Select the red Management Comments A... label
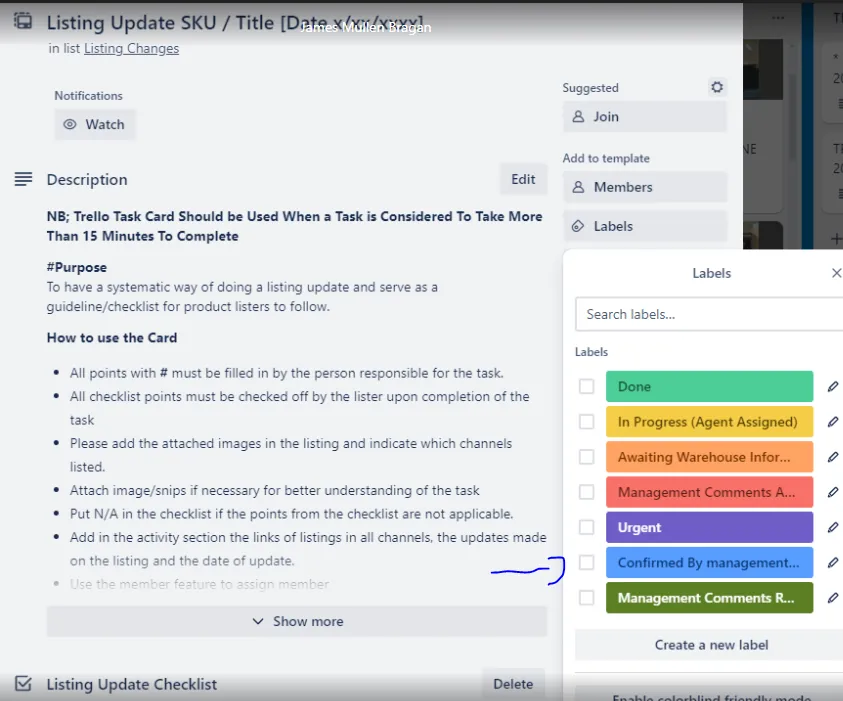The image size is (843, 701). 709,492
